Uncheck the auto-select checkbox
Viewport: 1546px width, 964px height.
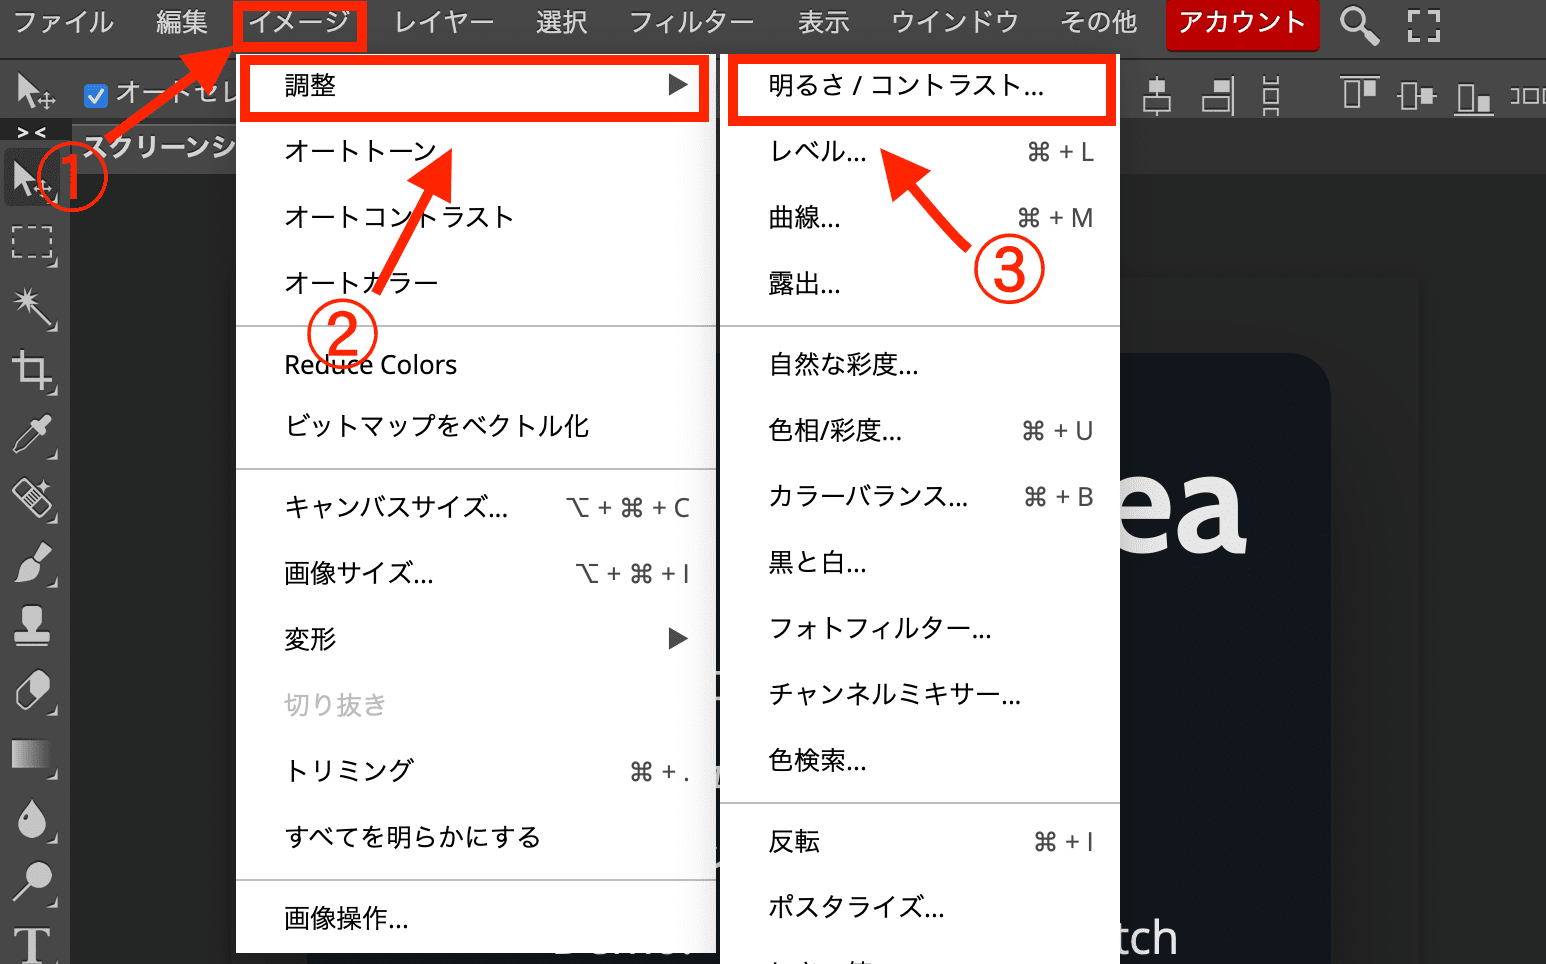96,95
